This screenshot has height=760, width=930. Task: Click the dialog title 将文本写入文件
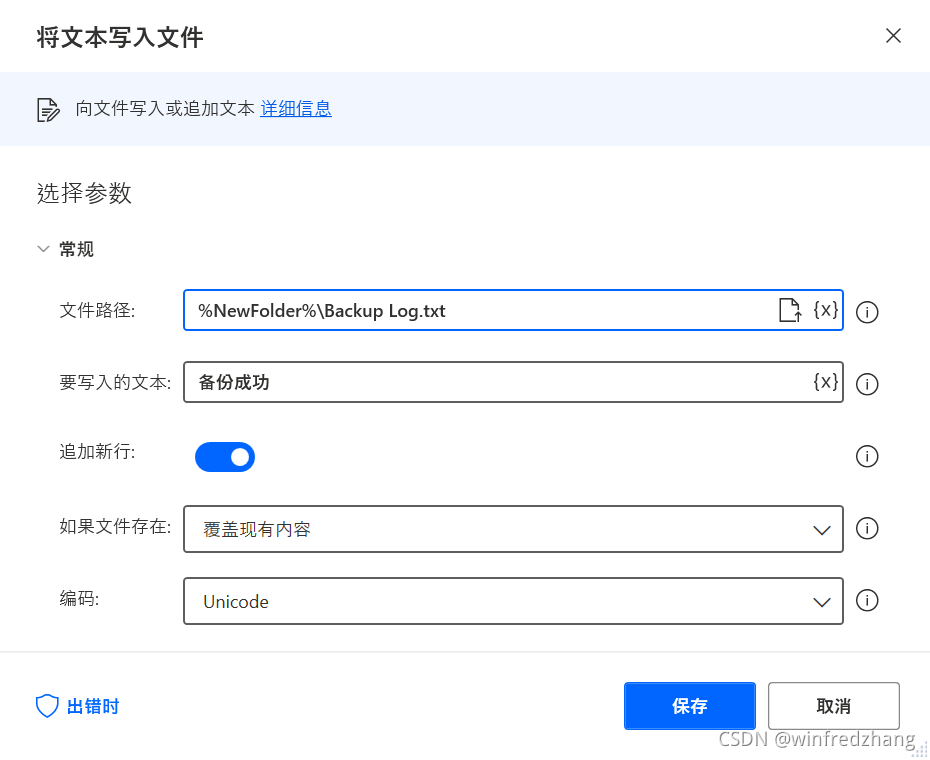pos(120,37)
